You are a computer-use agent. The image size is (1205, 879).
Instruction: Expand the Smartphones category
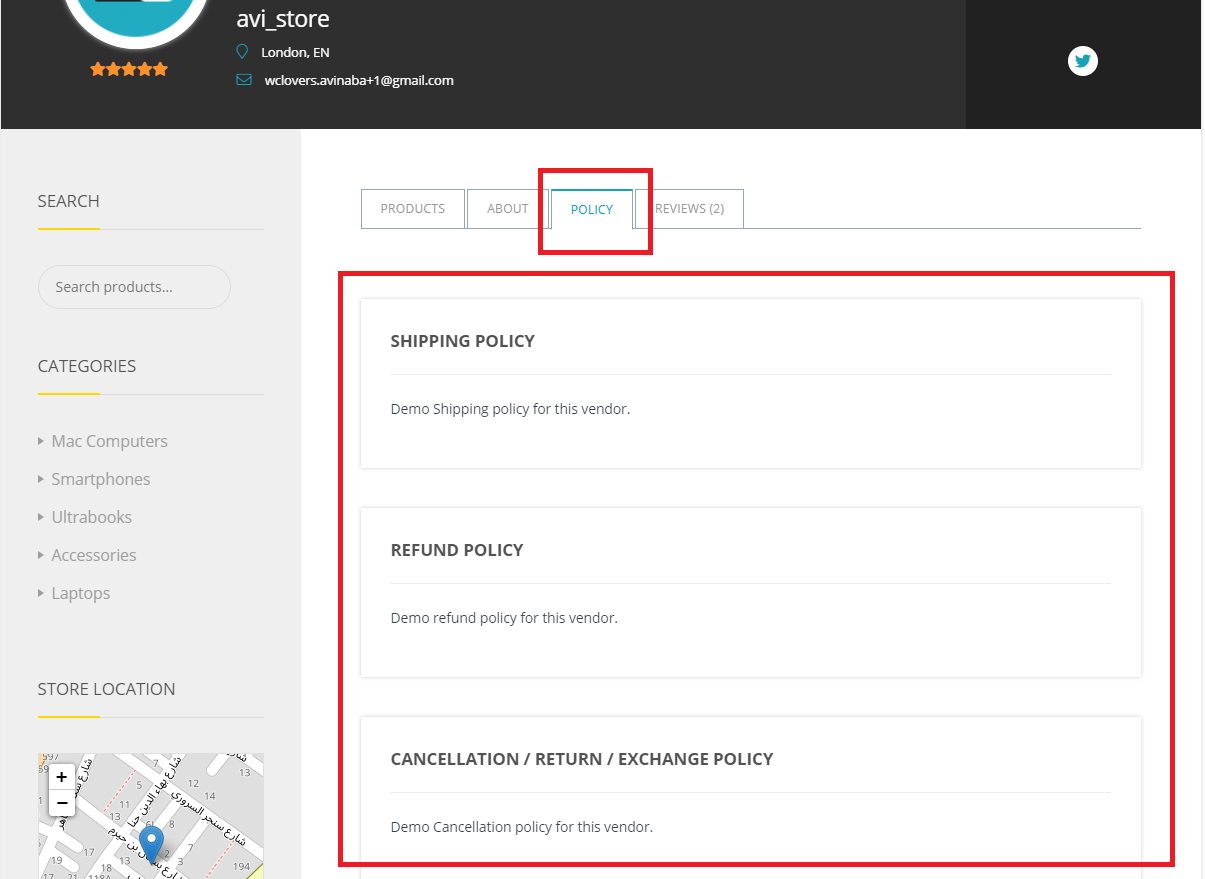point(100,478)
